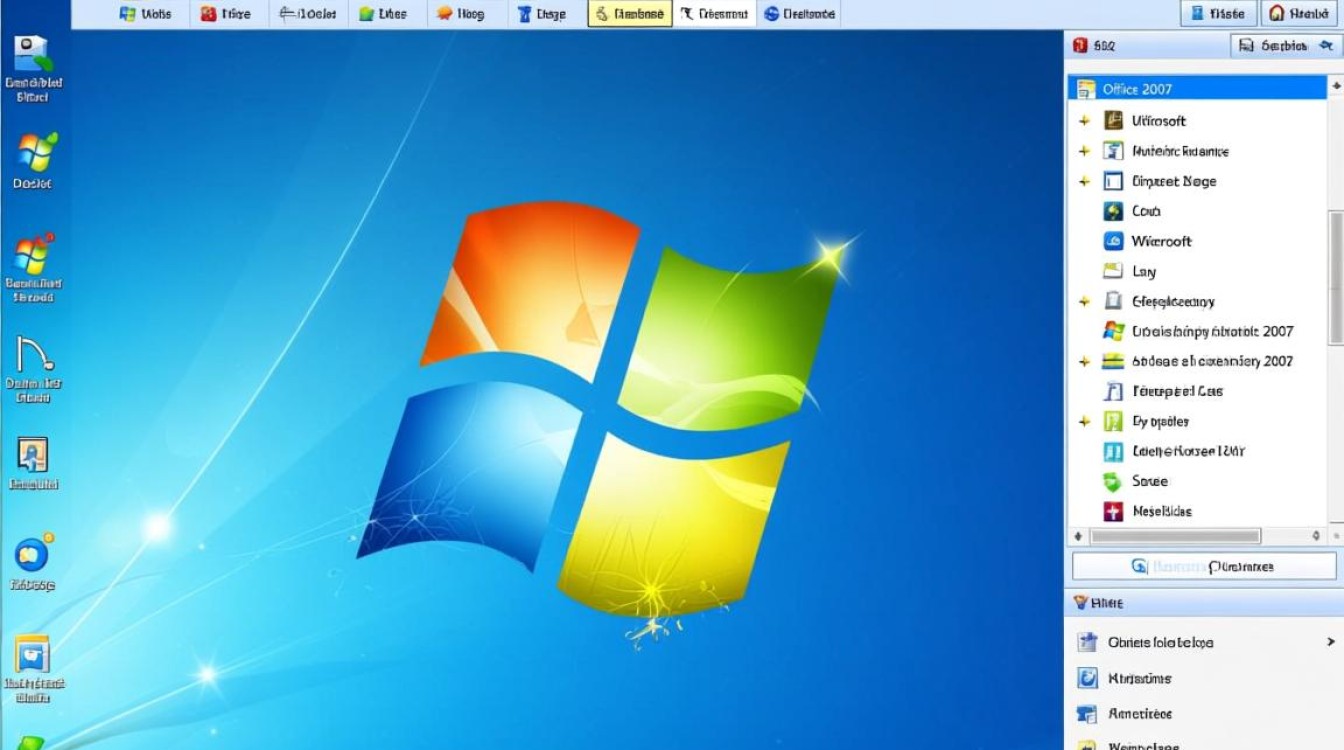This screenshot has width=1344, height=750.
Task: Select the tree row with magenta cross icon
Action: point(1197,511)
